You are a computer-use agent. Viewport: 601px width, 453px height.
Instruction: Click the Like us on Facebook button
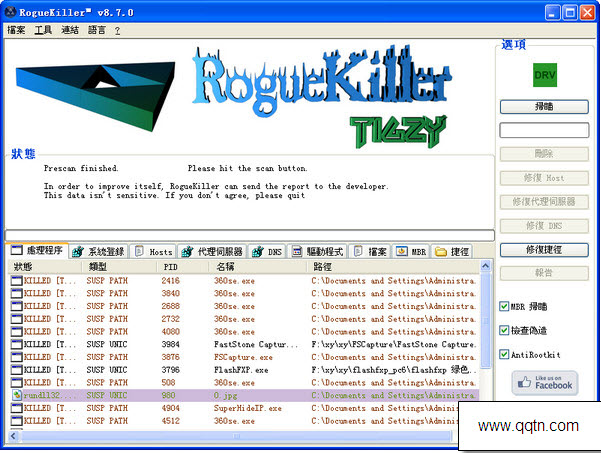coord(544,381)
